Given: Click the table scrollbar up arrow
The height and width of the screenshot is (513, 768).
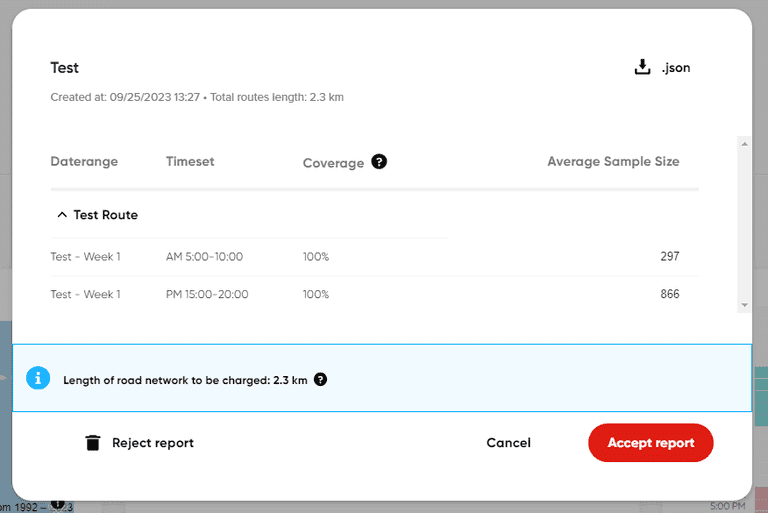Looking at the screenshot, I should pos(743,145).
